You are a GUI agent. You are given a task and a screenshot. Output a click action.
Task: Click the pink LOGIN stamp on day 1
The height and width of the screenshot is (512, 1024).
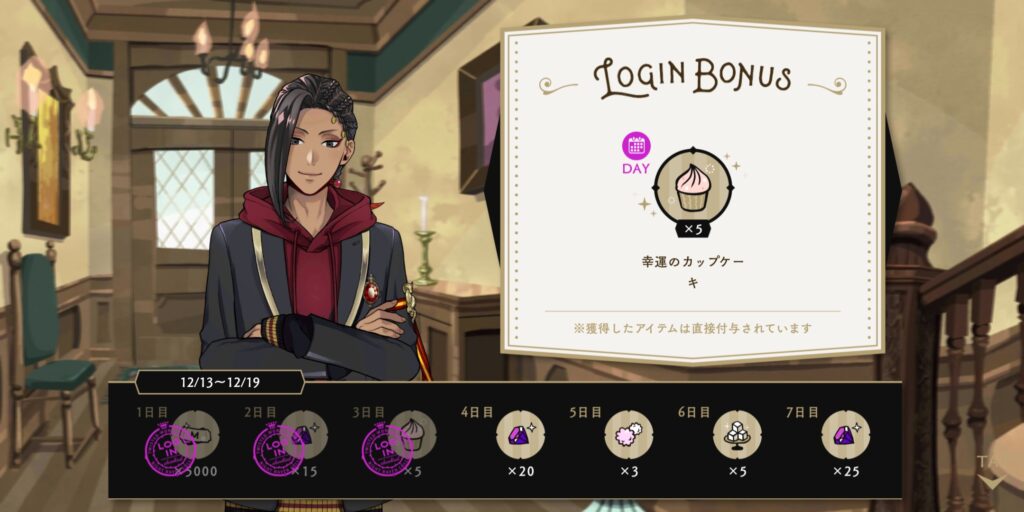(x=170, y=450)
